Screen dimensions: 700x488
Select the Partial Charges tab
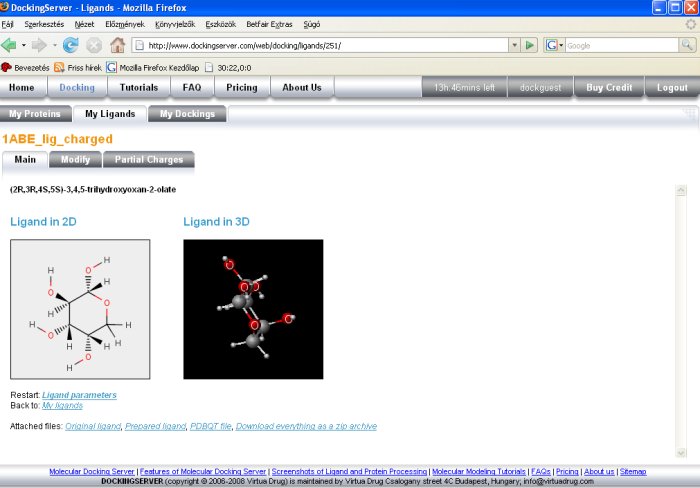pyautogui.click(x=149, y=159)
